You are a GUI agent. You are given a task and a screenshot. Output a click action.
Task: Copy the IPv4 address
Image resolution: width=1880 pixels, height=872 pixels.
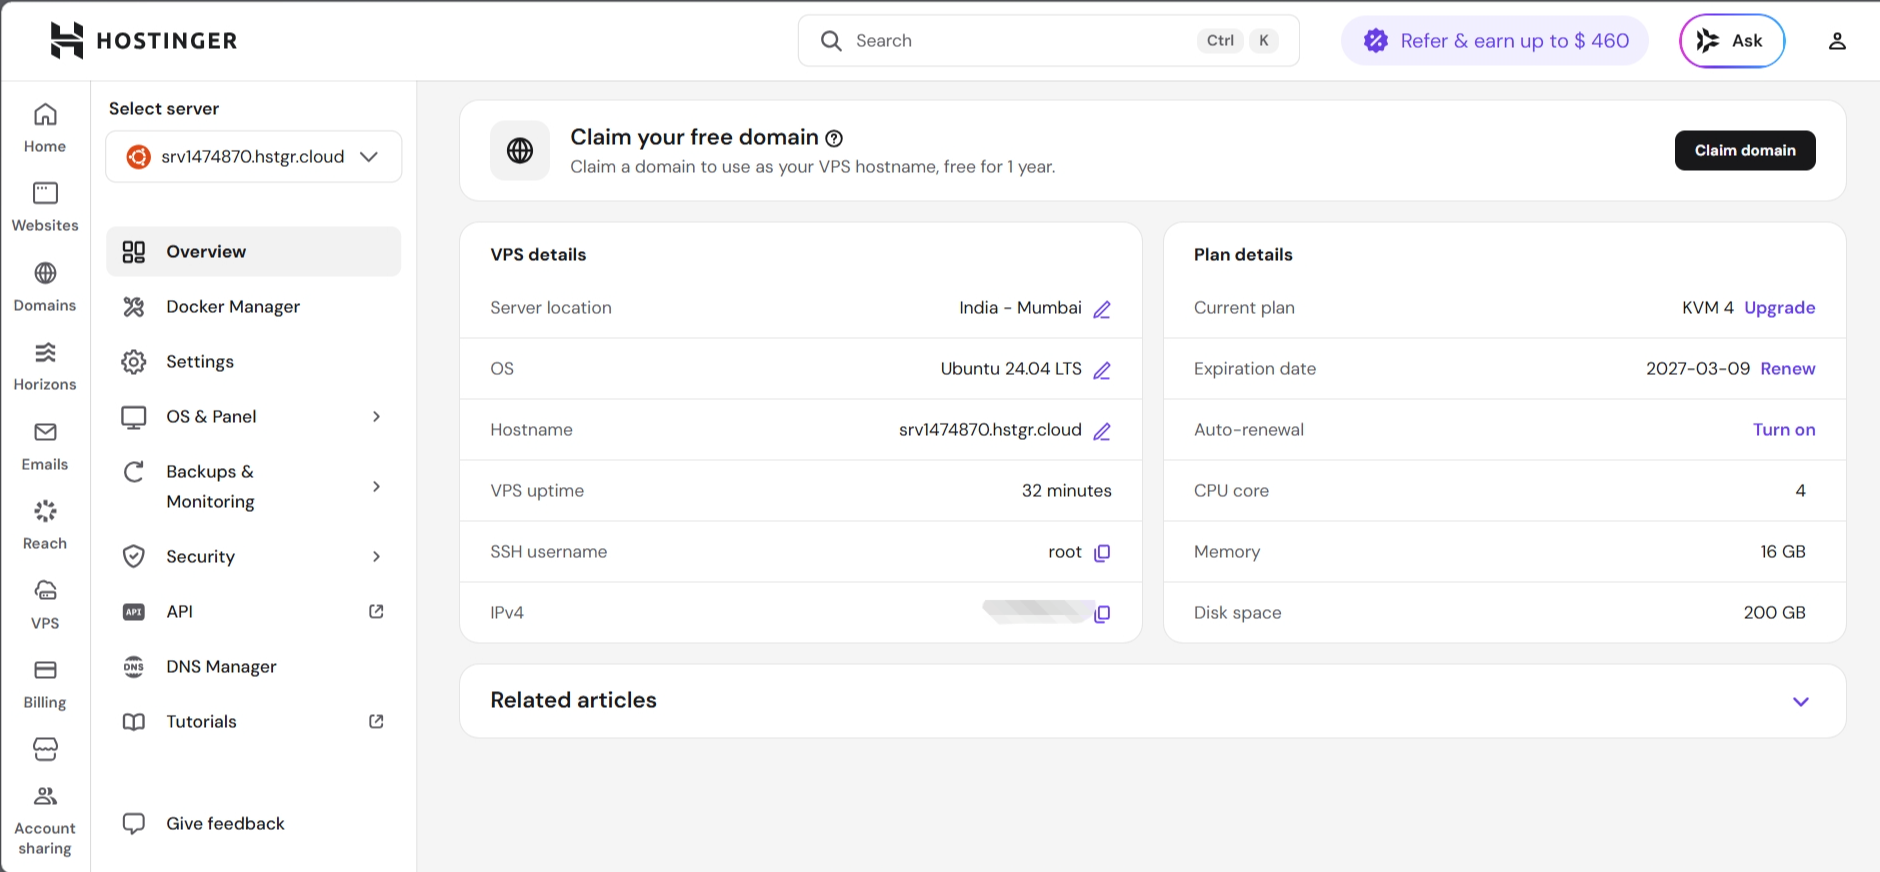(x=1102, y=614)
